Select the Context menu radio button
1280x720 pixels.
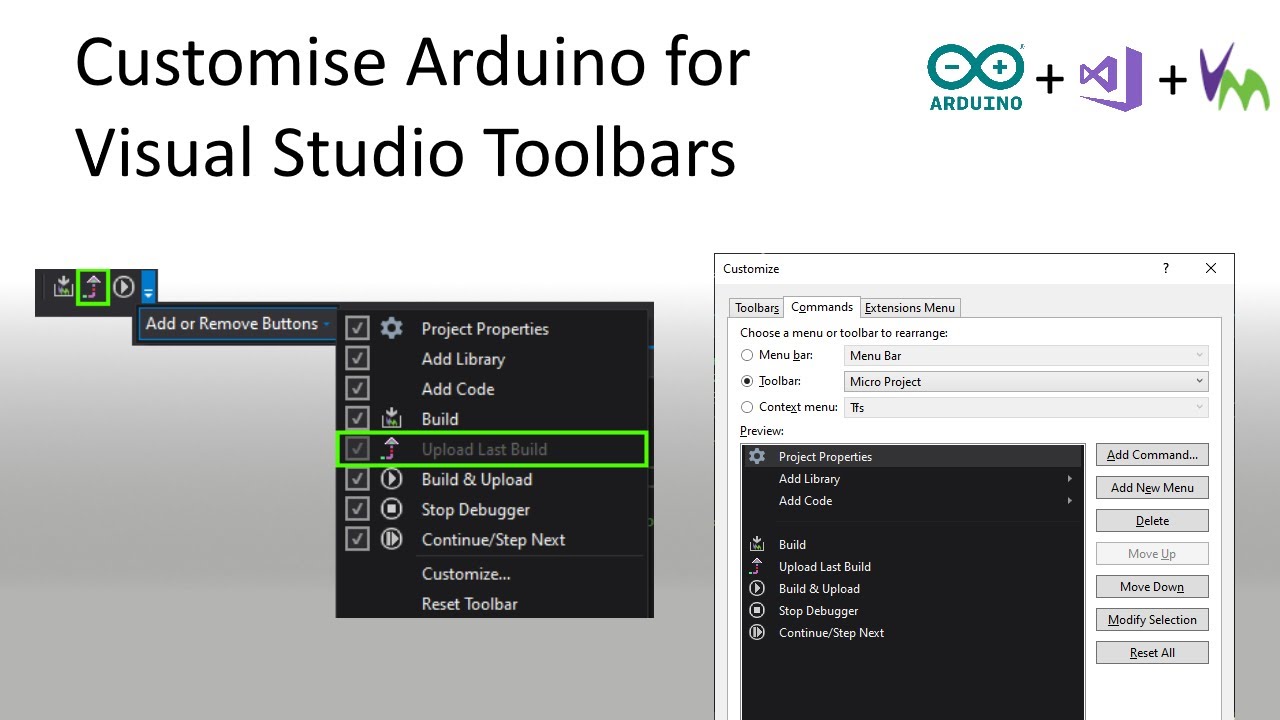coord(747,407)
